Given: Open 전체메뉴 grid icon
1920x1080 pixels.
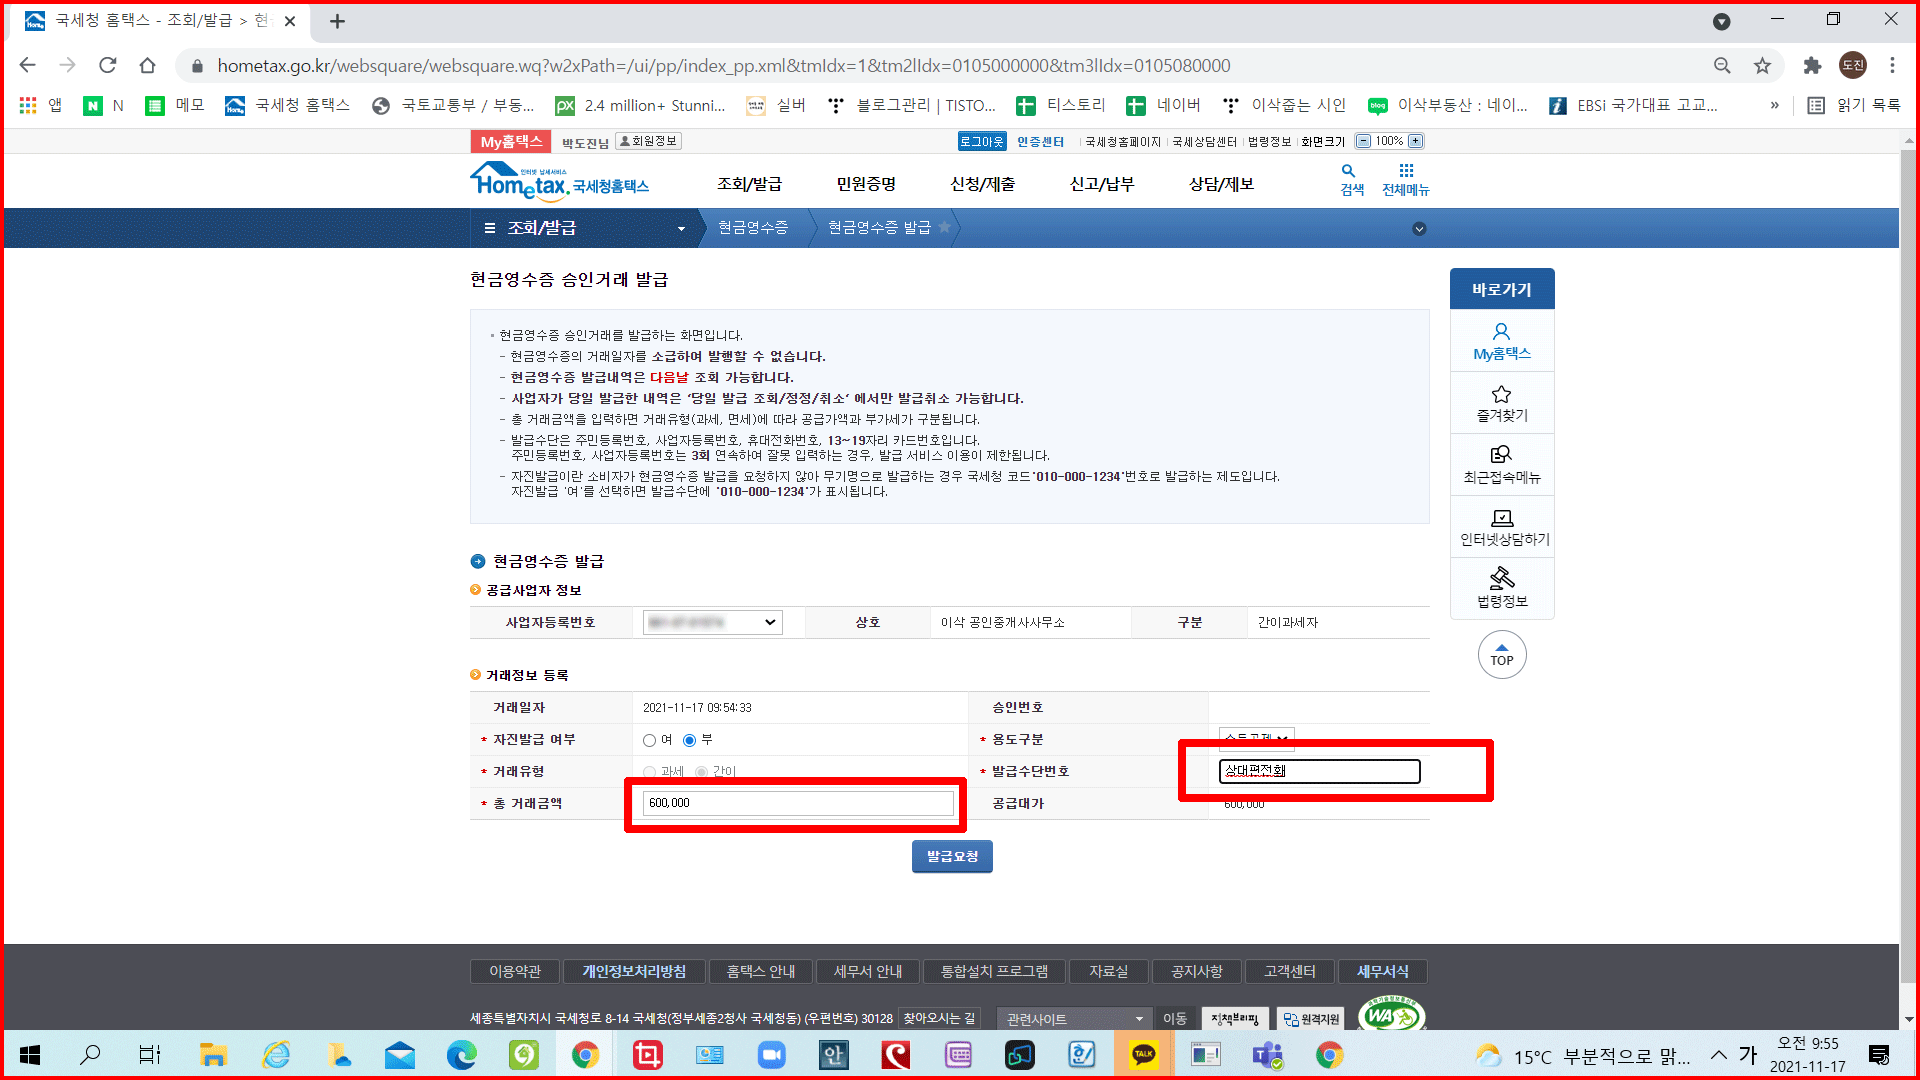Looking at the screenshot, I should 1406,172.
